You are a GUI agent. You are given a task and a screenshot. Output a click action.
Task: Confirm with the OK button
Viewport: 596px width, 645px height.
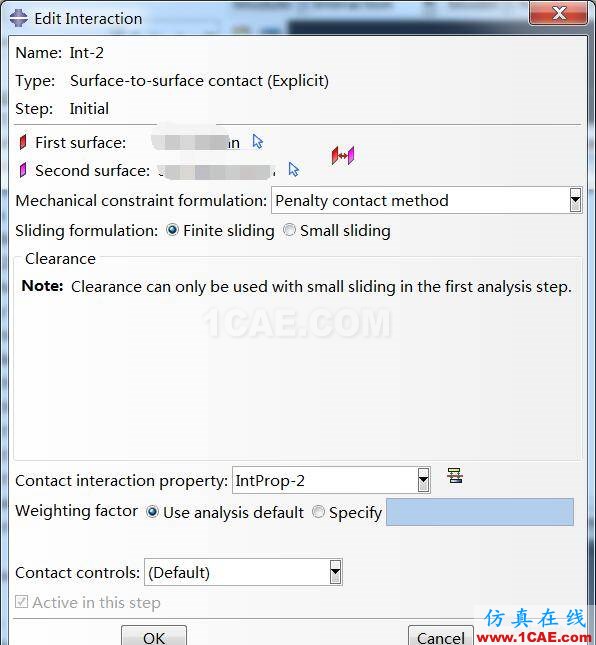click(x=154, y=636)
